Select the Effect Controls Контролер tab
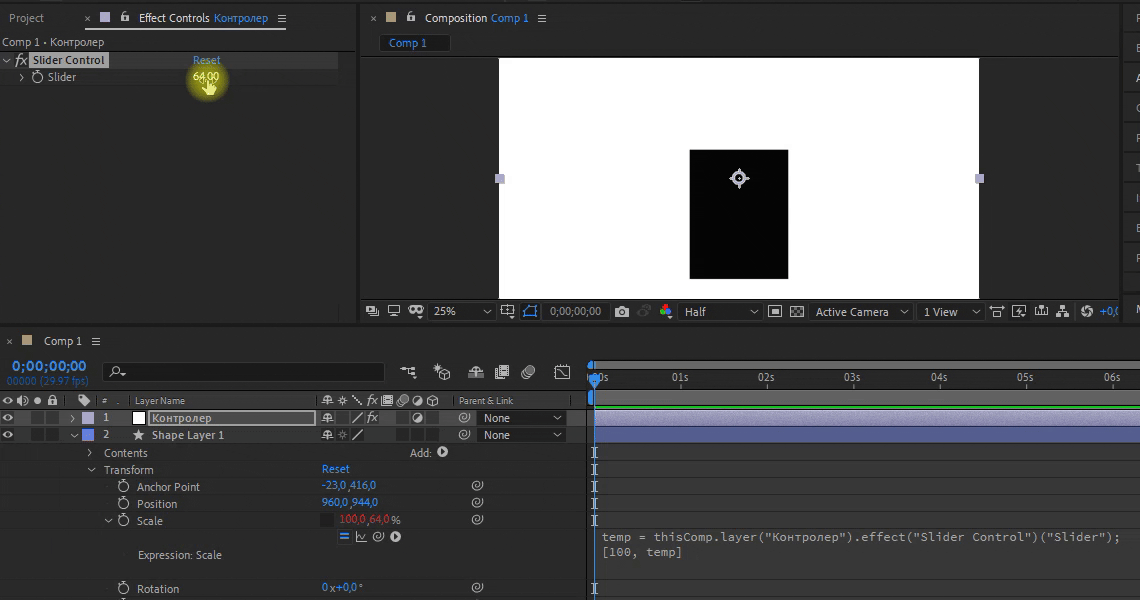Screen dimensions: 1140x600 pos(203,18)
